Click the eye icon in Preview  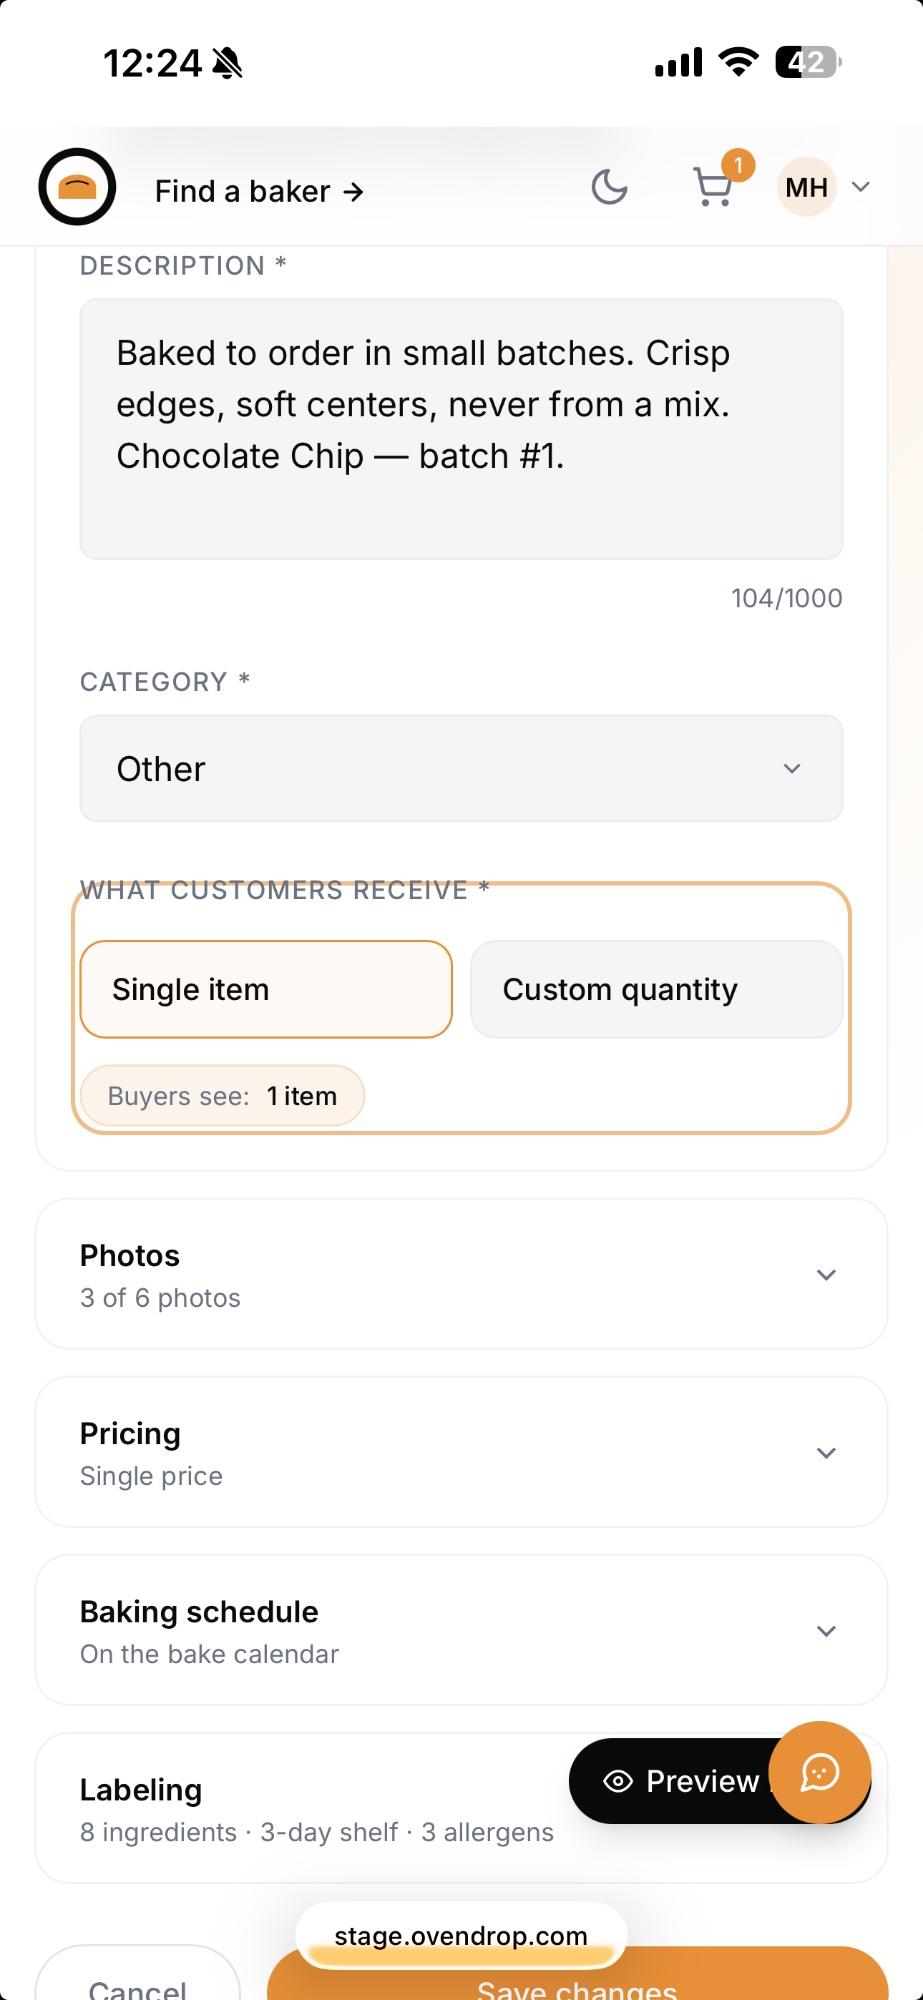click(618, 1781)
